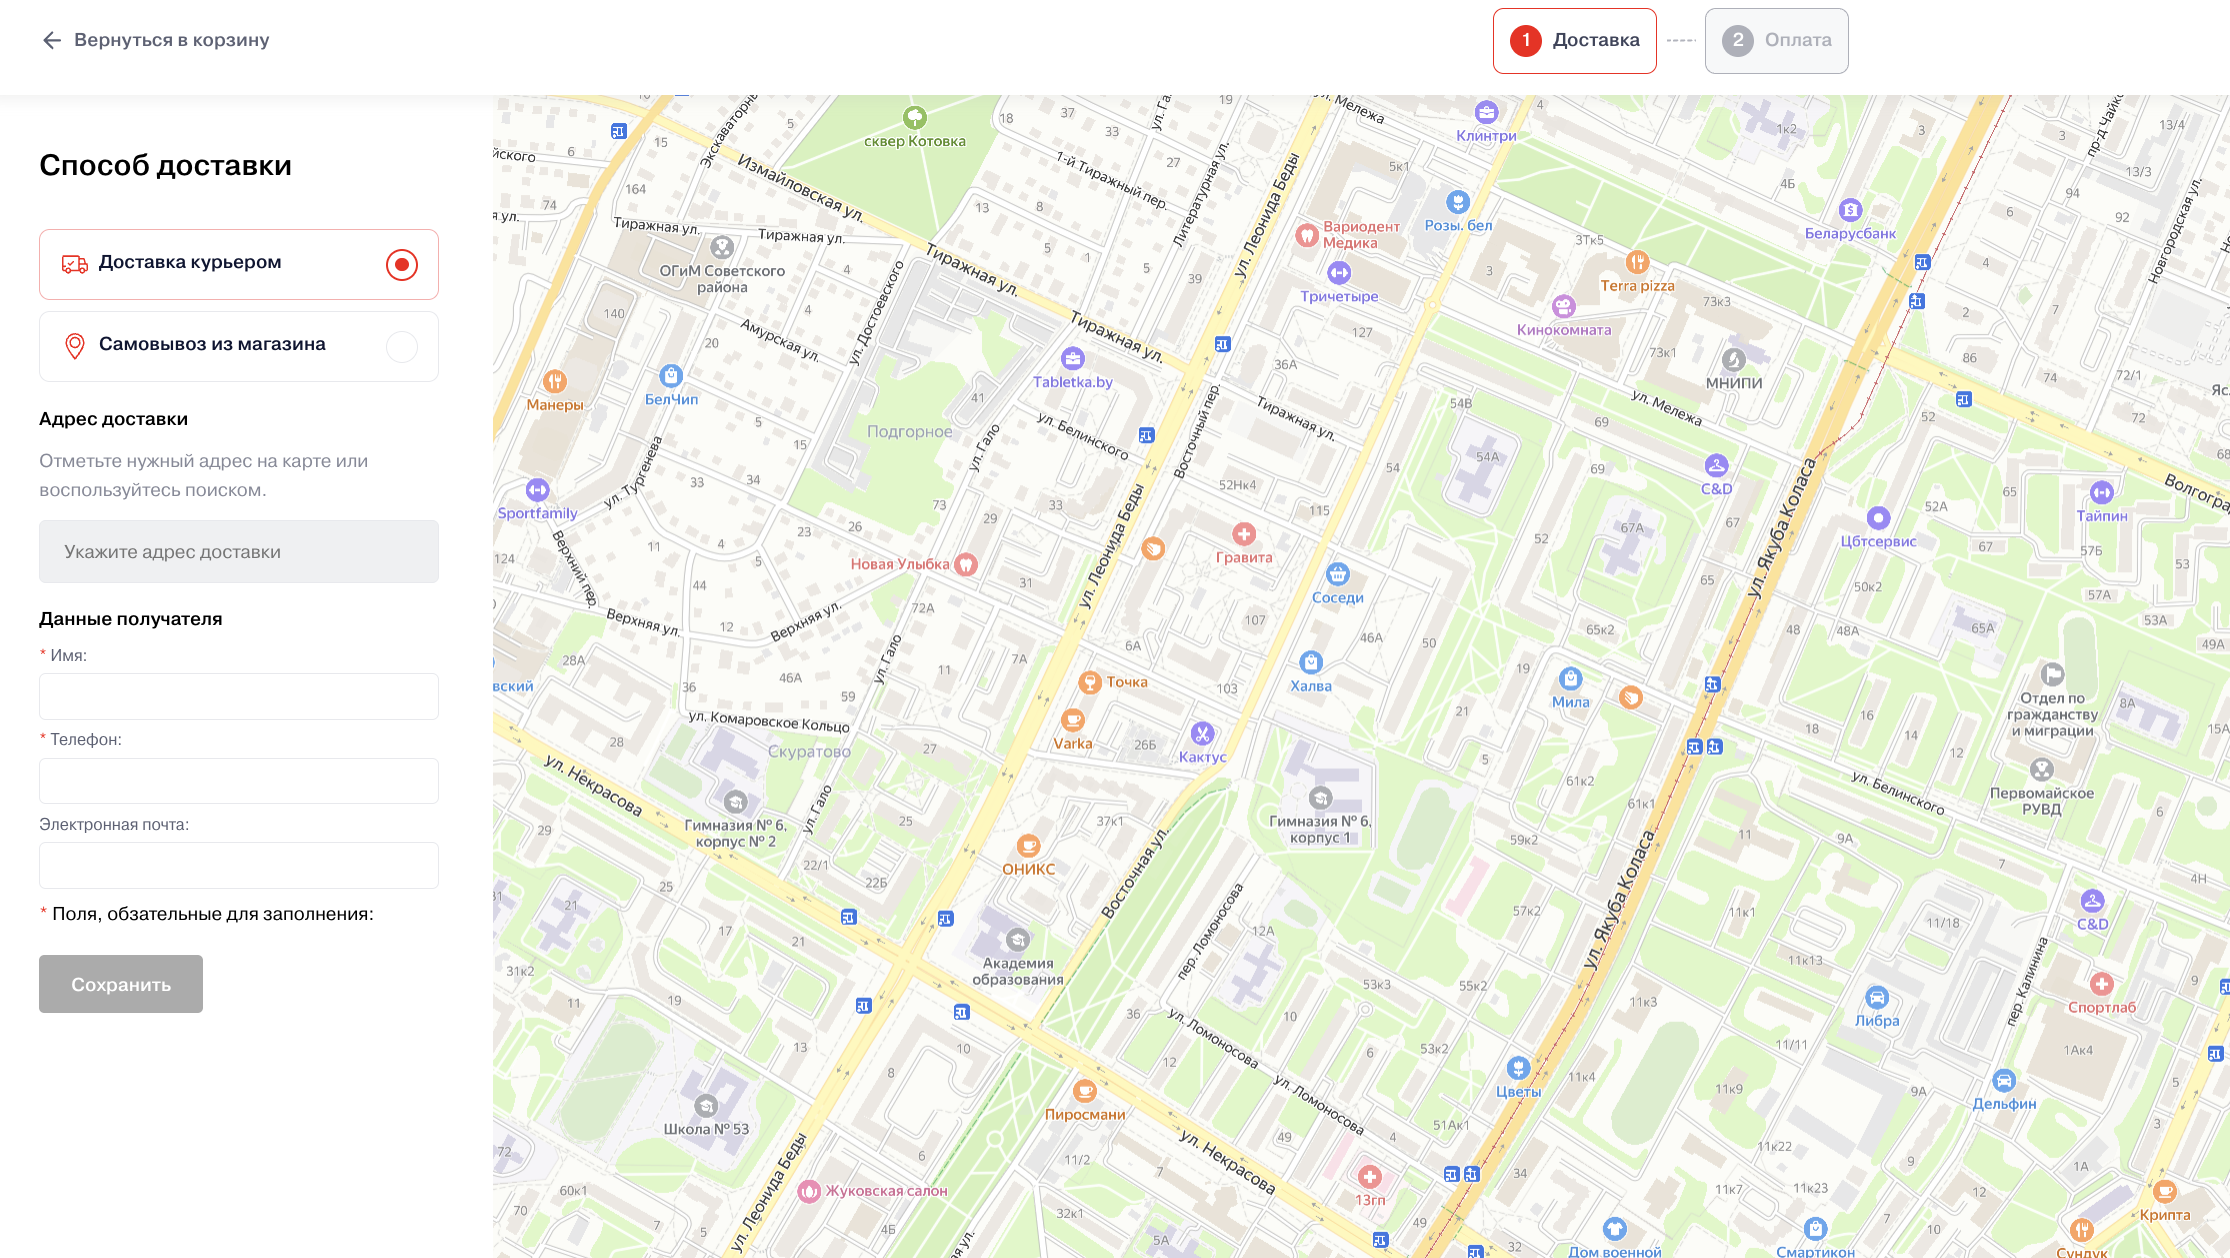Viewport: 2230px width, 1258px height.
Task: Click the Tabletka.by pharmacy map marker
Action: point(1073,358)
